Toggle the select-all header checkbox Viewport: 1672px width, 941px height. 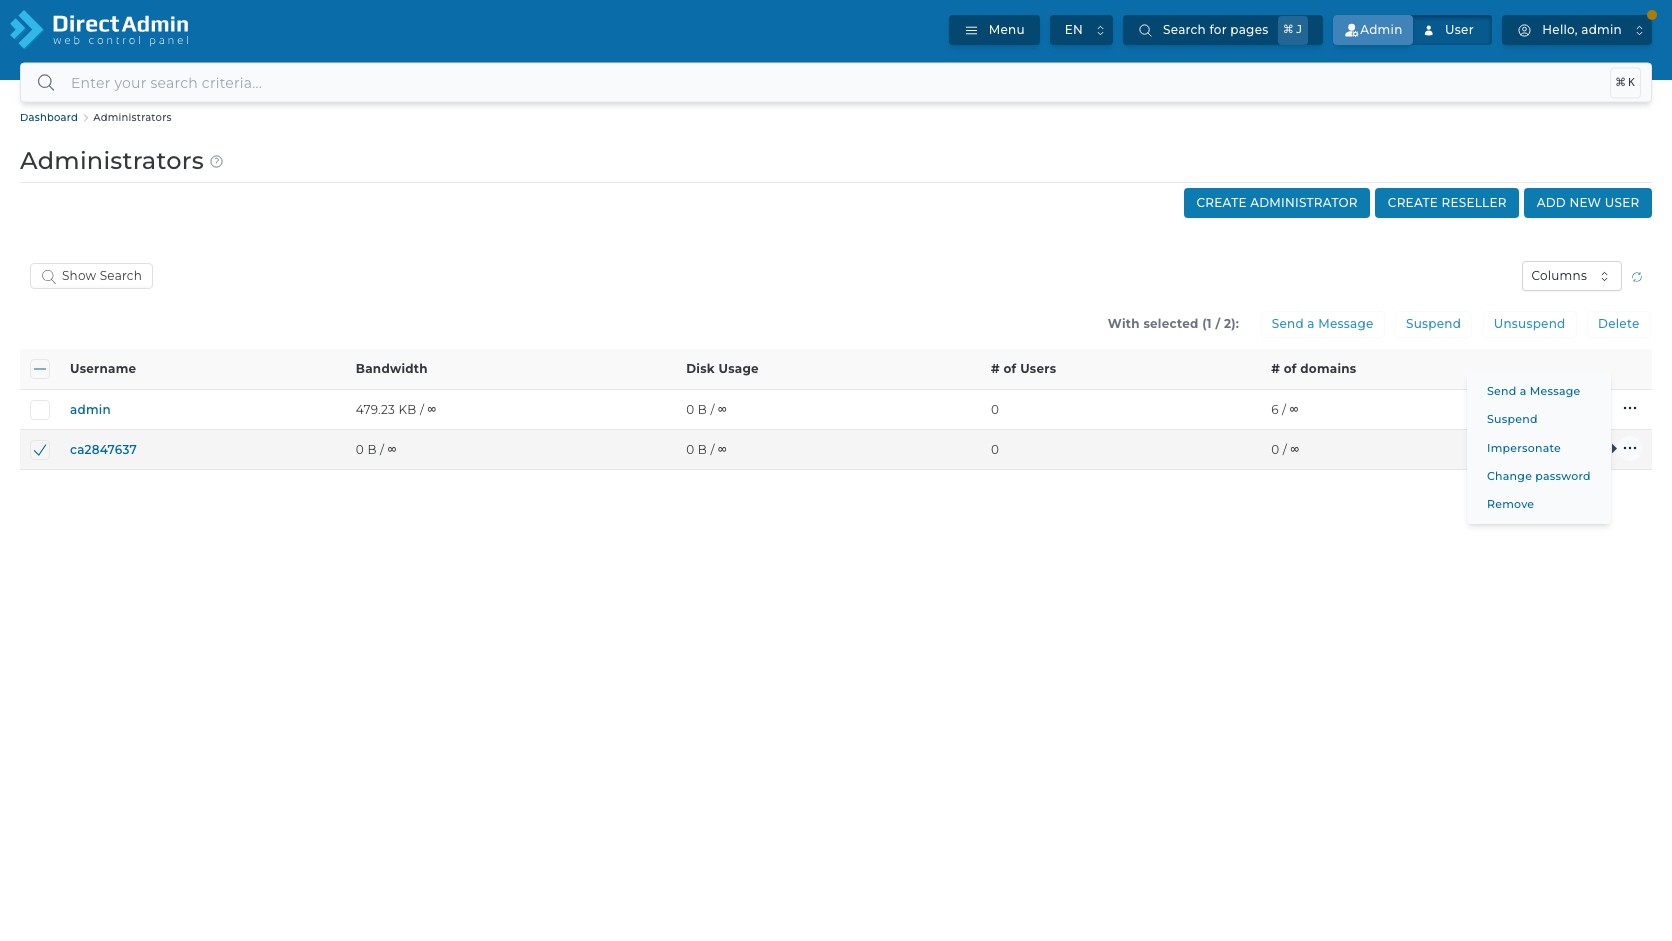[40, 369]
